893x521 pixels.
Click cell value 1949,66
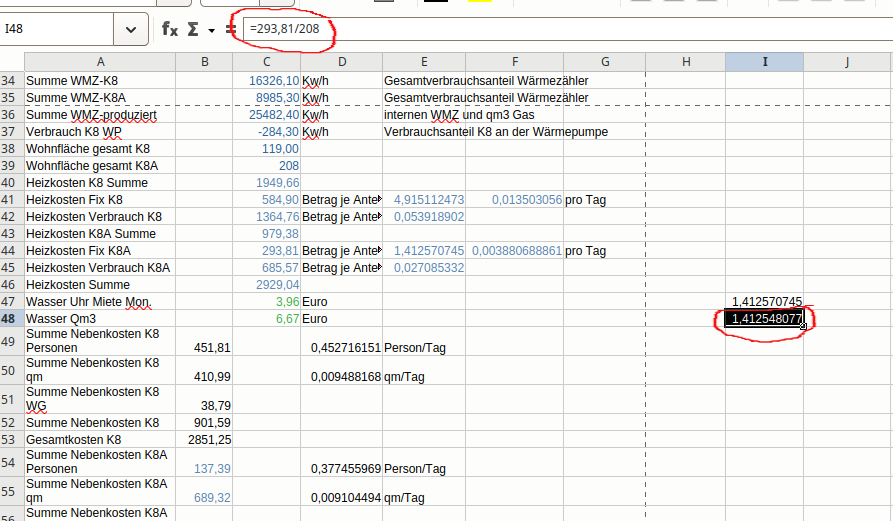point(267,183)
